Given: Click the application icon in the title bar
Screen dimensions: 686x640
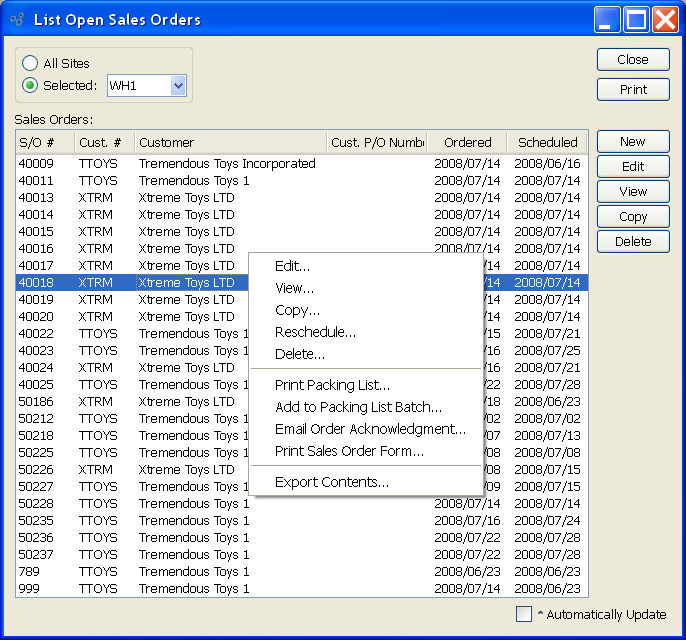Looking at the screenshot, I should [x=16, y=20].
